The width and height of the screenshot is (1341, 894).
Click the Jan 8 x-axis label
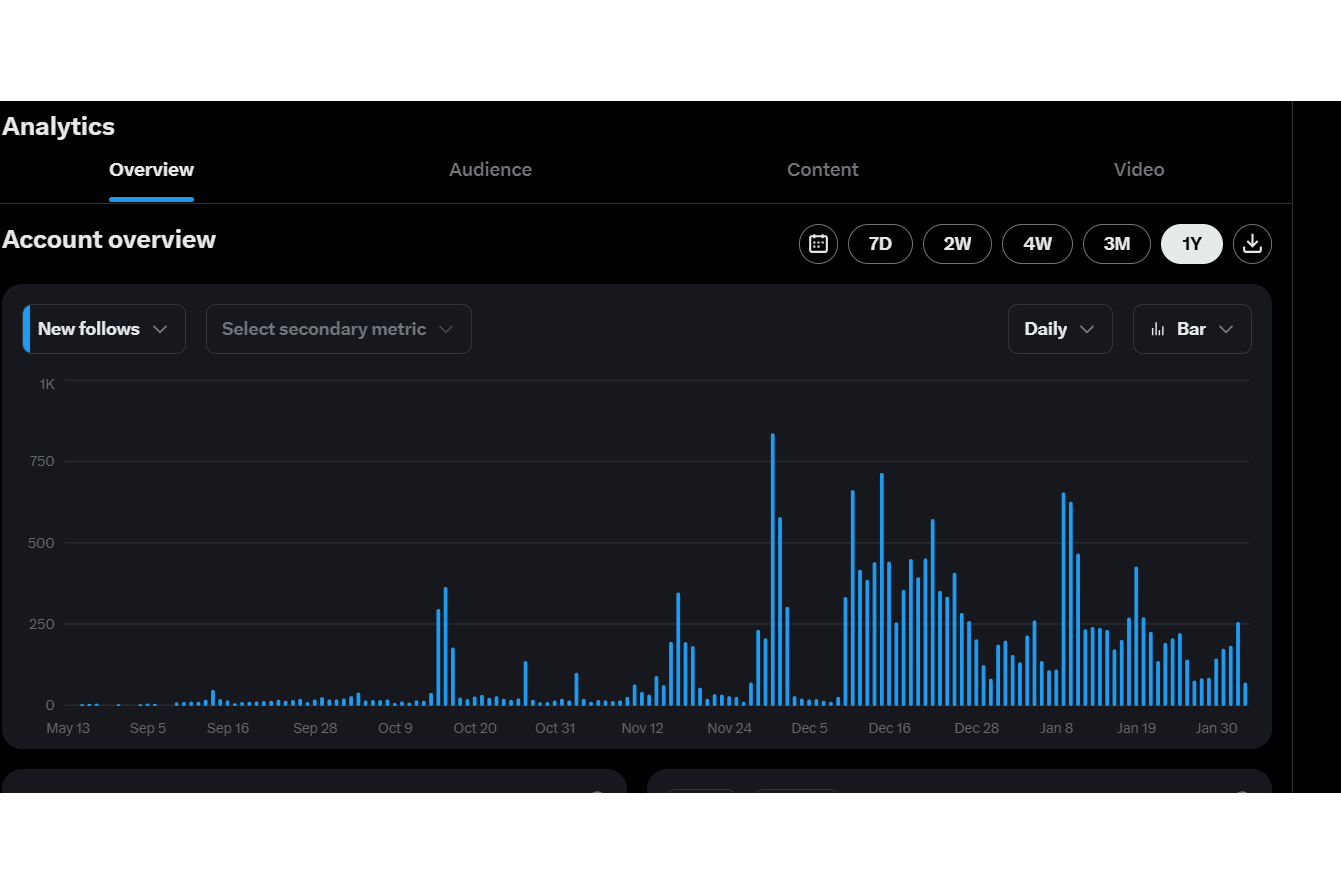tap(1057, 728)
